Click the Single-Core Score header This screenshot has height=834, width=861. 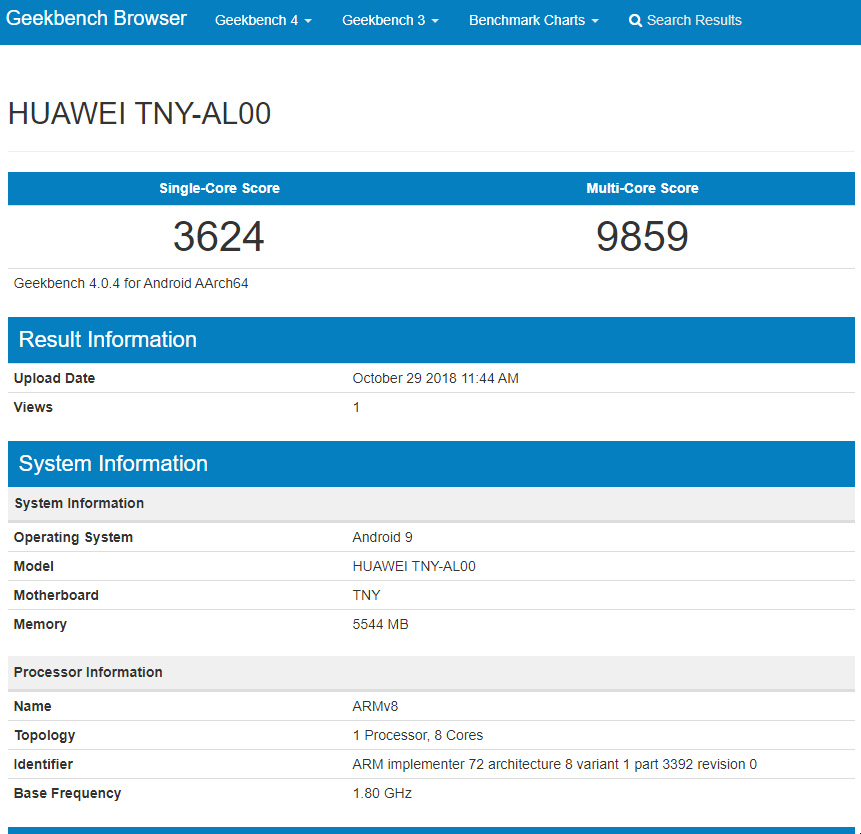point(220,188)
